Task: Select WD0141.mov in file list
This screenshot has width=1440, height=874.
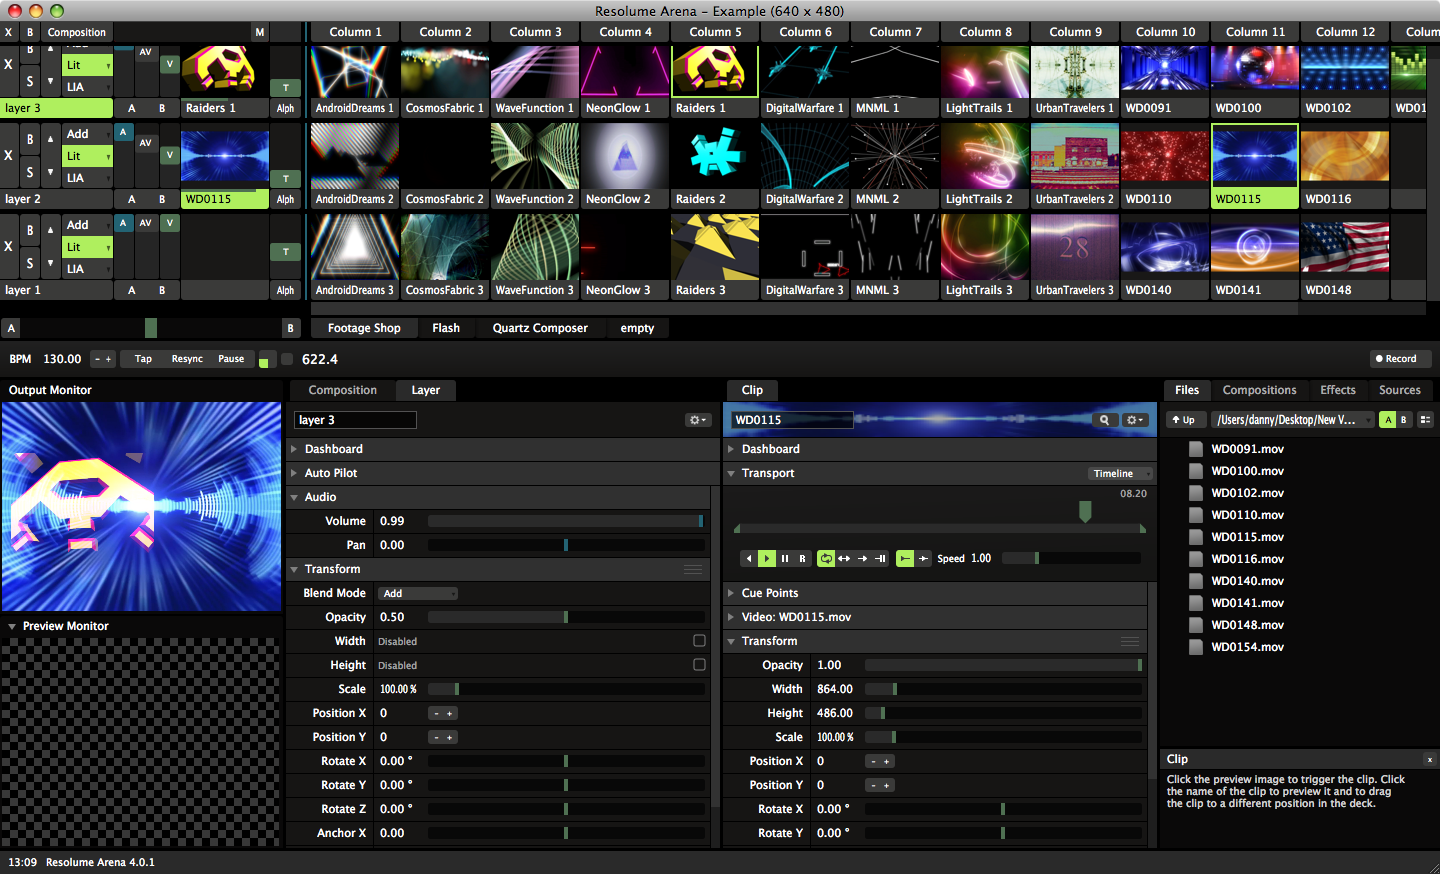Action: [x=1247, y=603]
